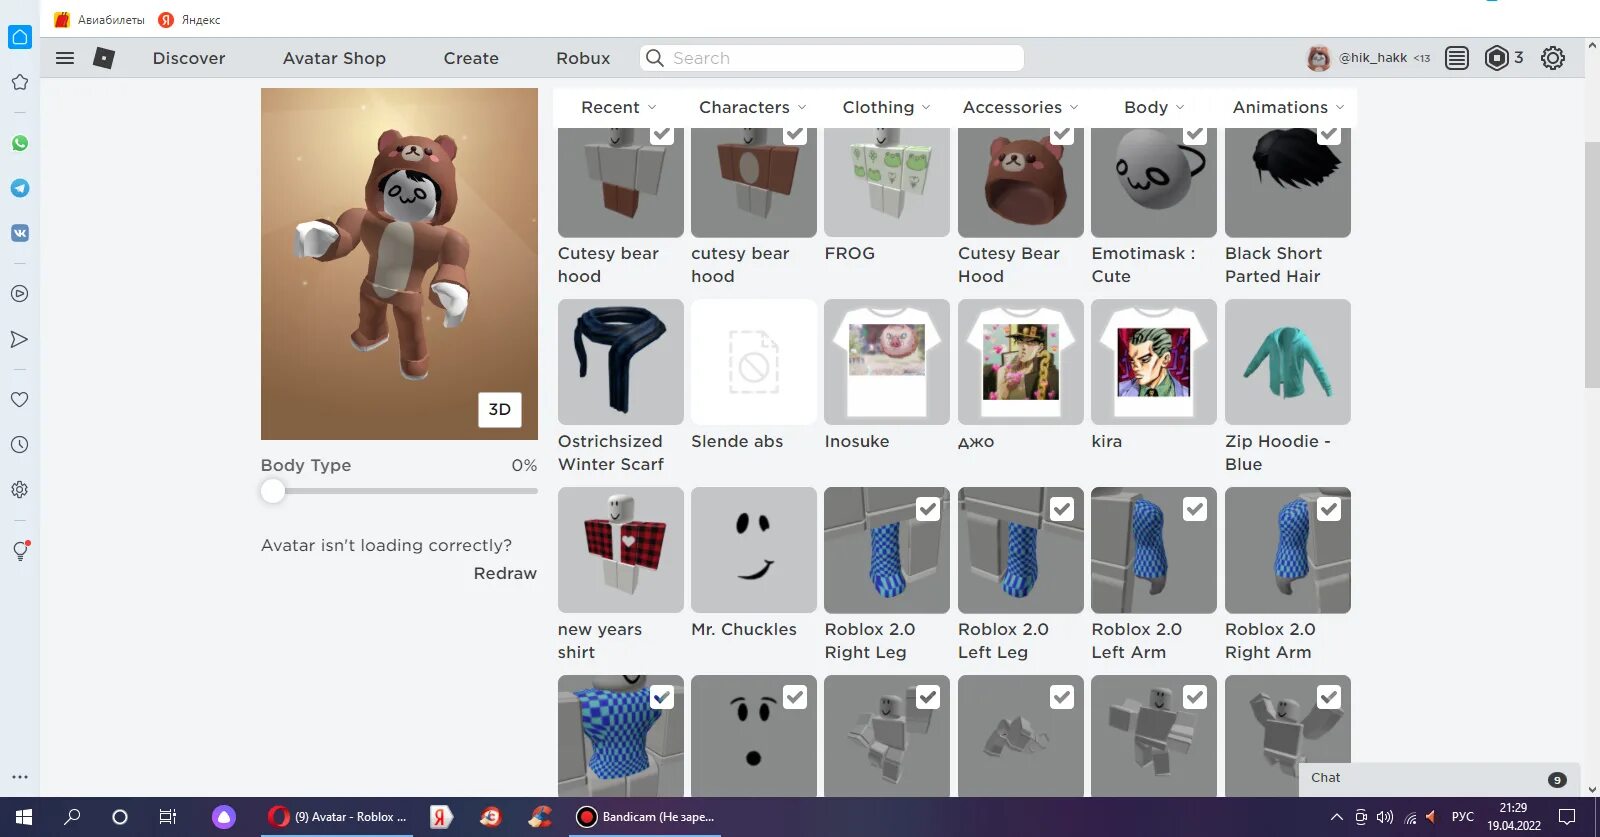
Task: Open Windows notification center icon
Action: pyautogui.click(x=1567, y=817)
